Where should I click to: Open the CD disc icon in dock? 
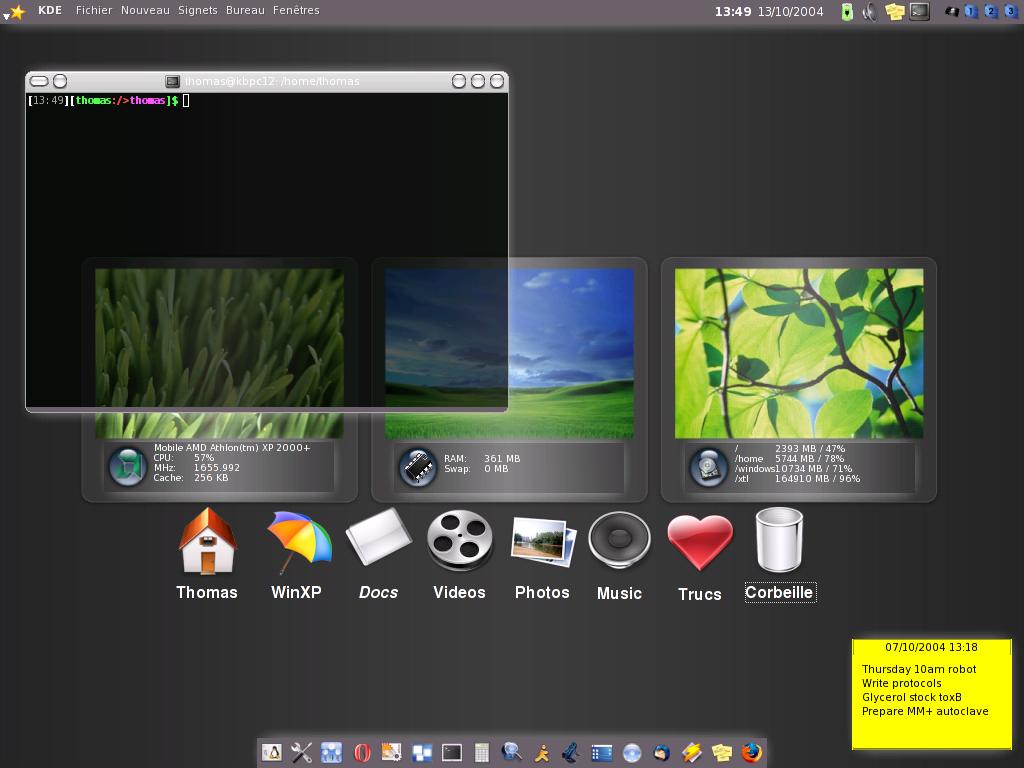(x=632, y=753)
